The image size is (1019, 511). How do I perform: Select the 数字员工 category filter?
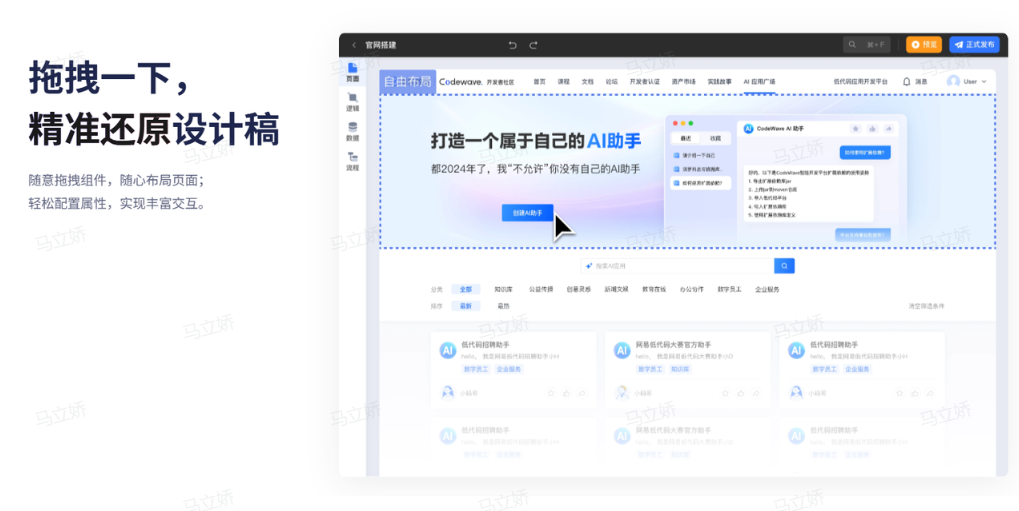click(729, 289)
